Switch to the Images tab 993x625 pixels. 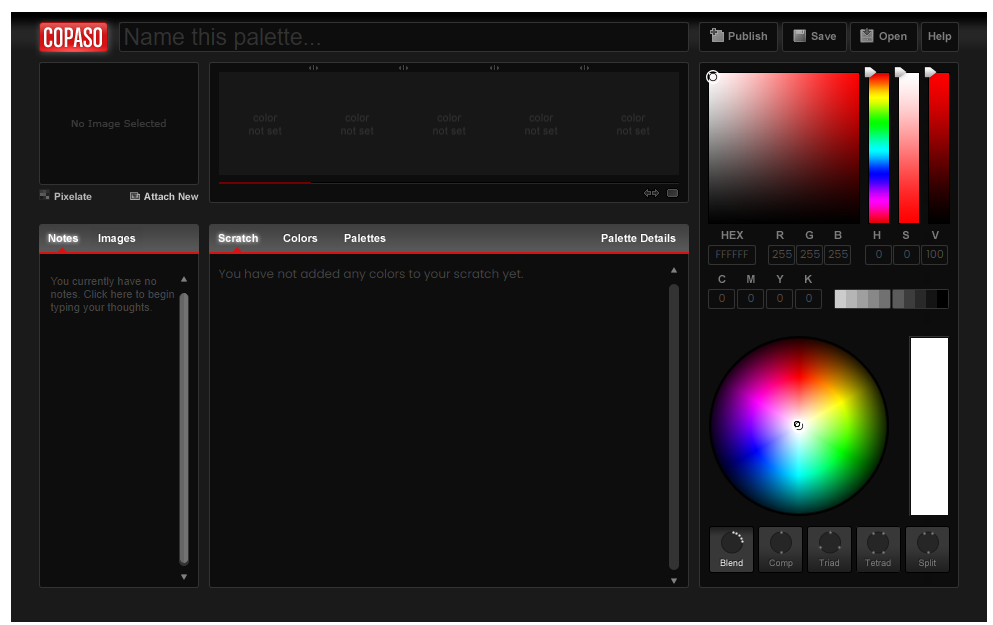[117, 238]
